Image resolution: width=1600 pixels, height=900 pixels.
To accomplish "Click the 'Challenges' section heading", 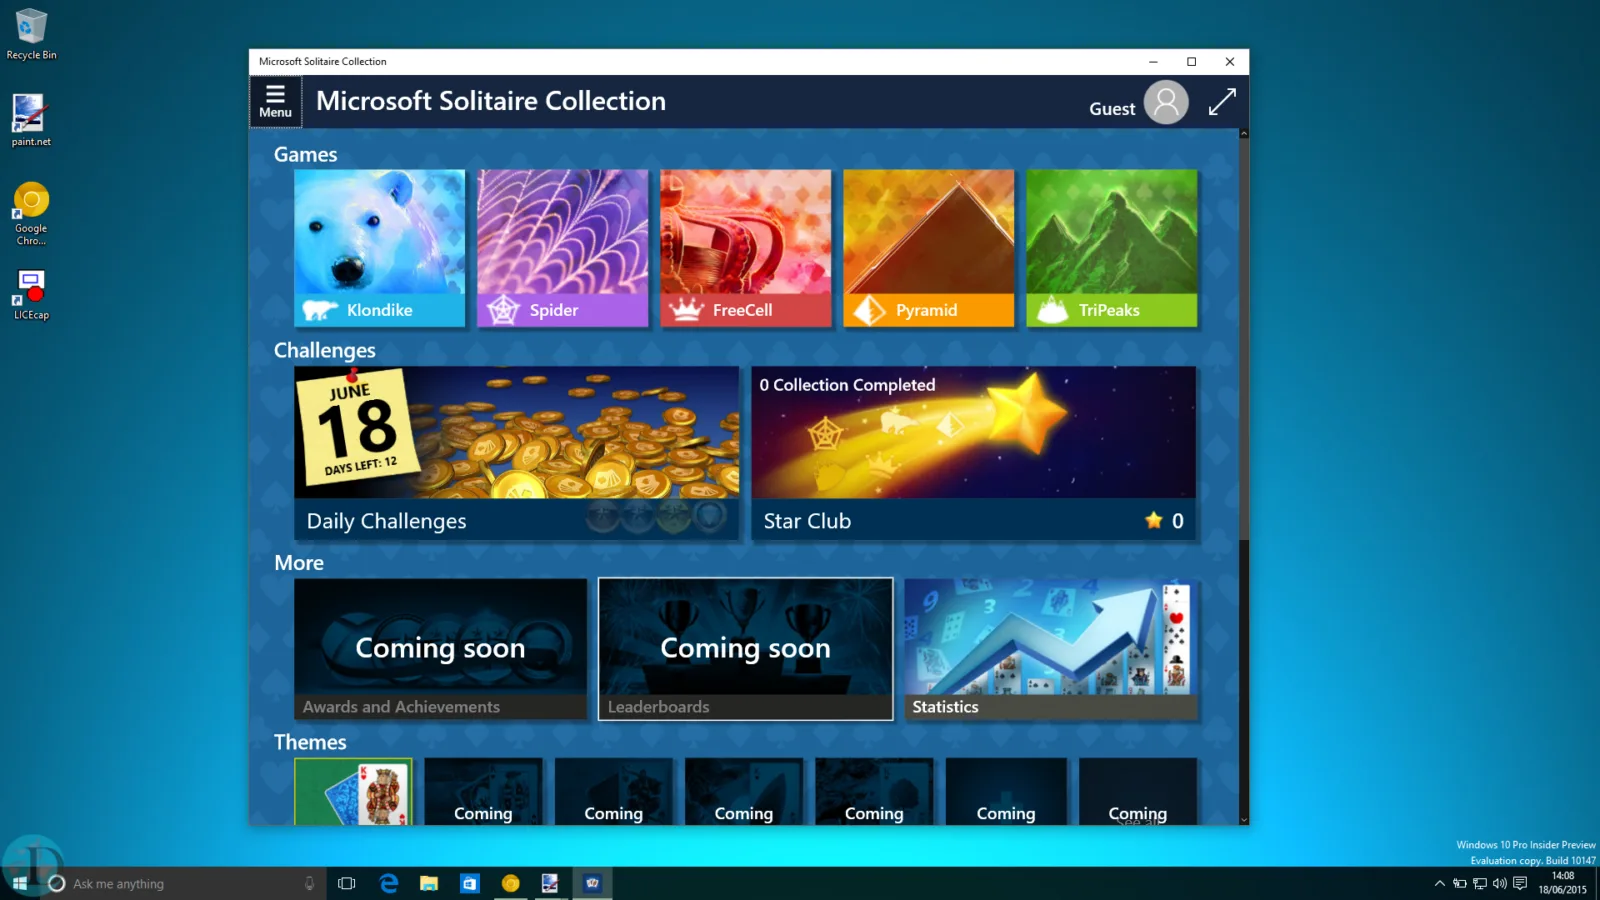I will tap(325, 351).
